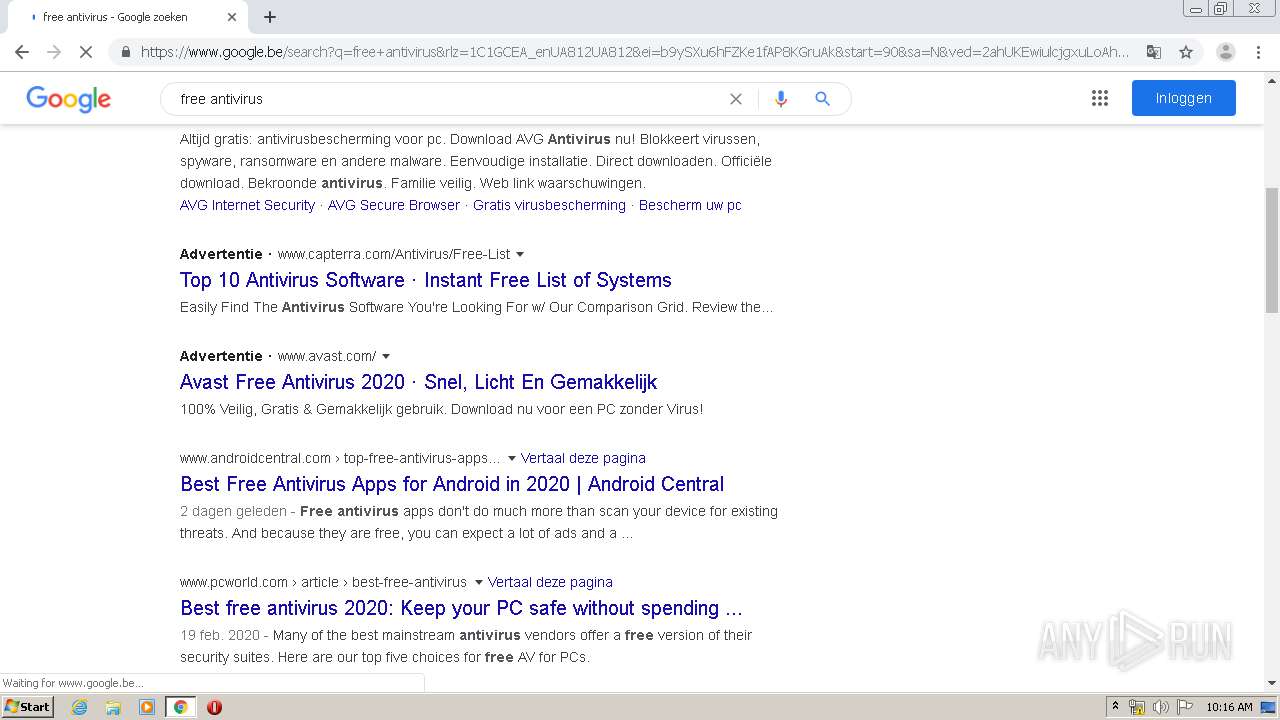1280x720 pixels.
Task: Click the www.avast.com ad URL text
Action: [327, 356]
